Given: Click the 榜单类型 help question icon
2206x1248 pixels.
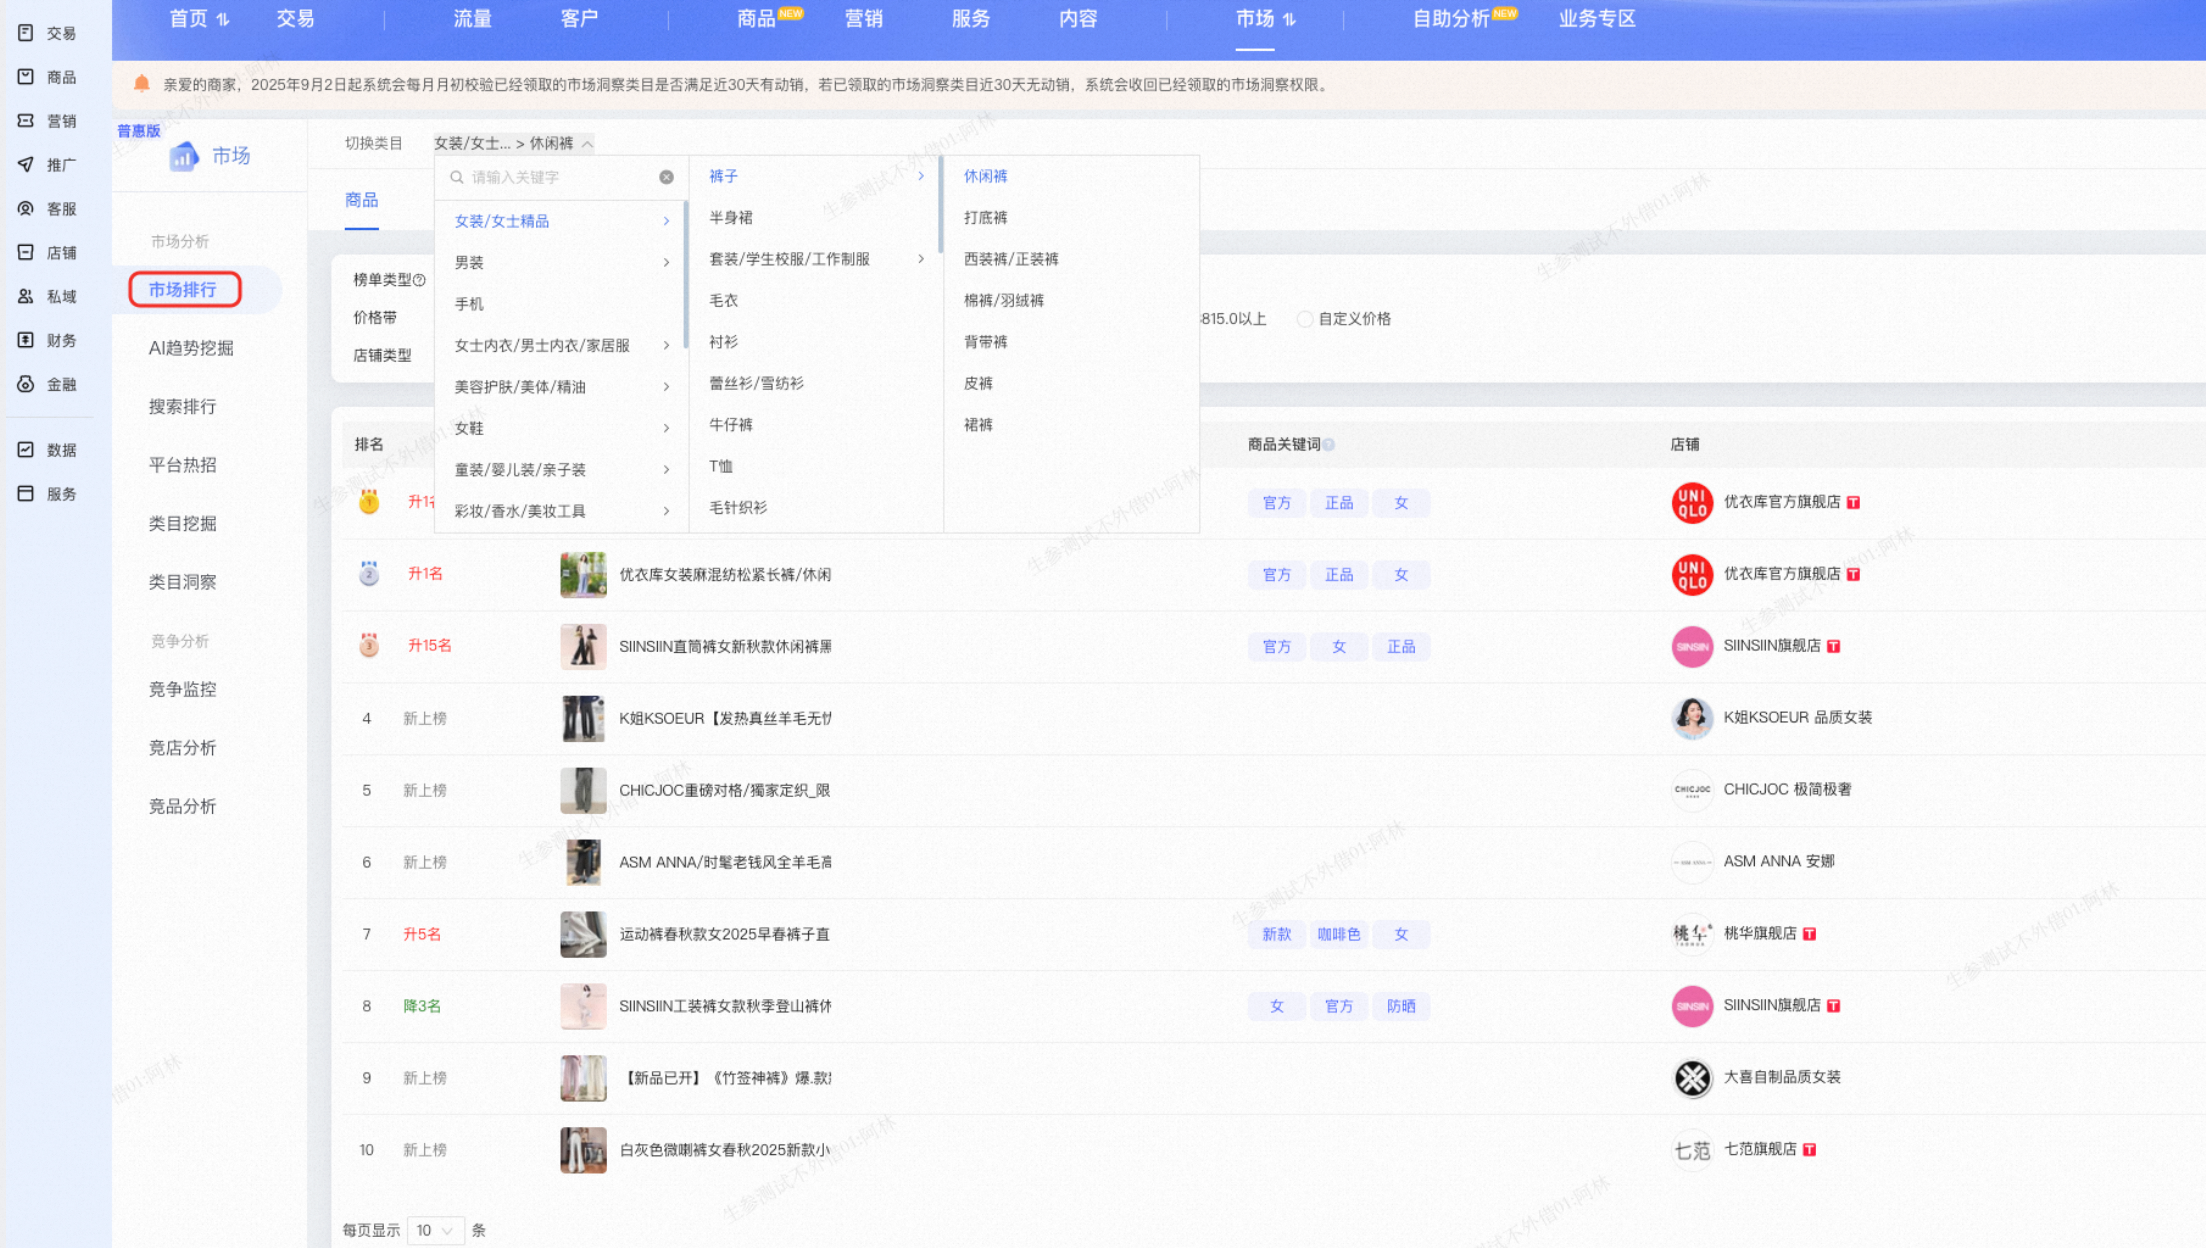Looking at the screenshot, I should coord(420,280).
